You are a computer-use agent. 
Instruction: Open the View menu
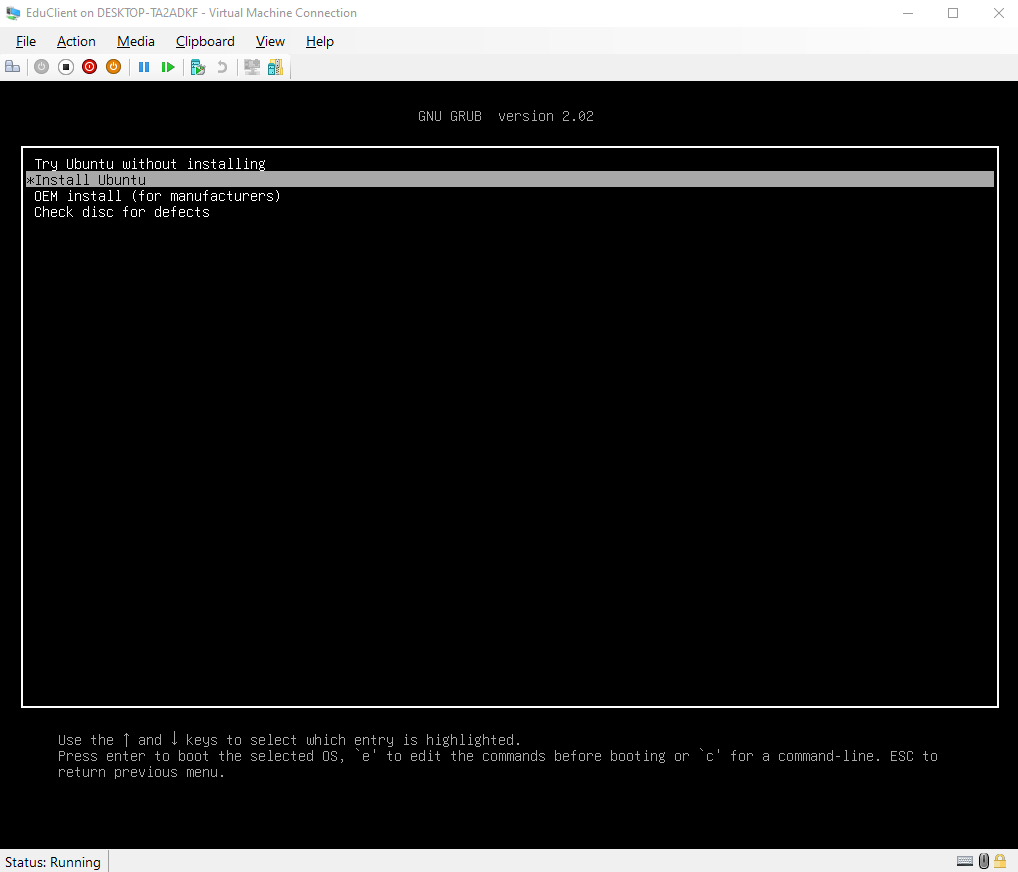tap(270, 42)
